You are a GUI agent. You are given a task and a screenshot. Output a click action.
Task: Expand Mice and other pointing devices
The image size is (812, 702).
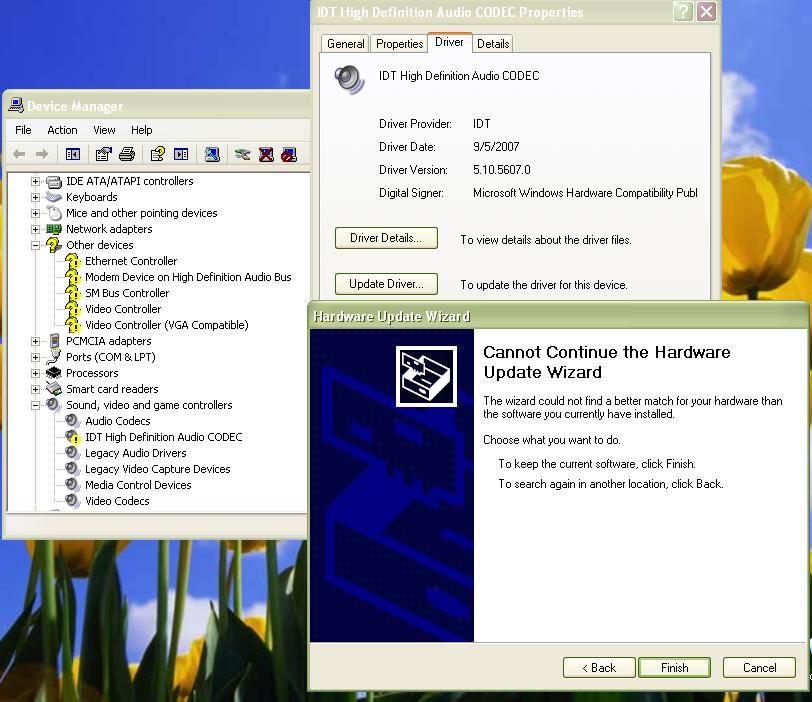tap(35, 213)
